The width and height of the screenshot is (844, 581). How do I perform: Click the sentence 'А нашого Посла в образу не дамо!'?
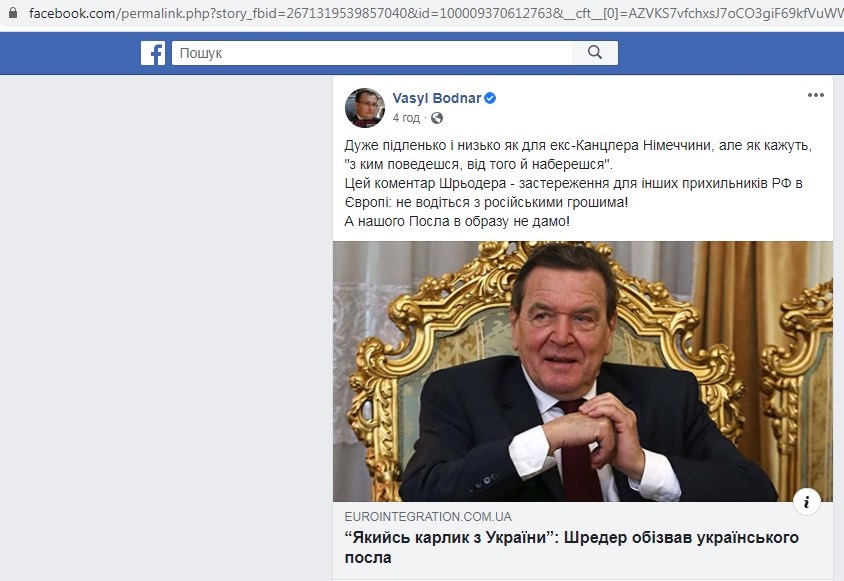457,221
